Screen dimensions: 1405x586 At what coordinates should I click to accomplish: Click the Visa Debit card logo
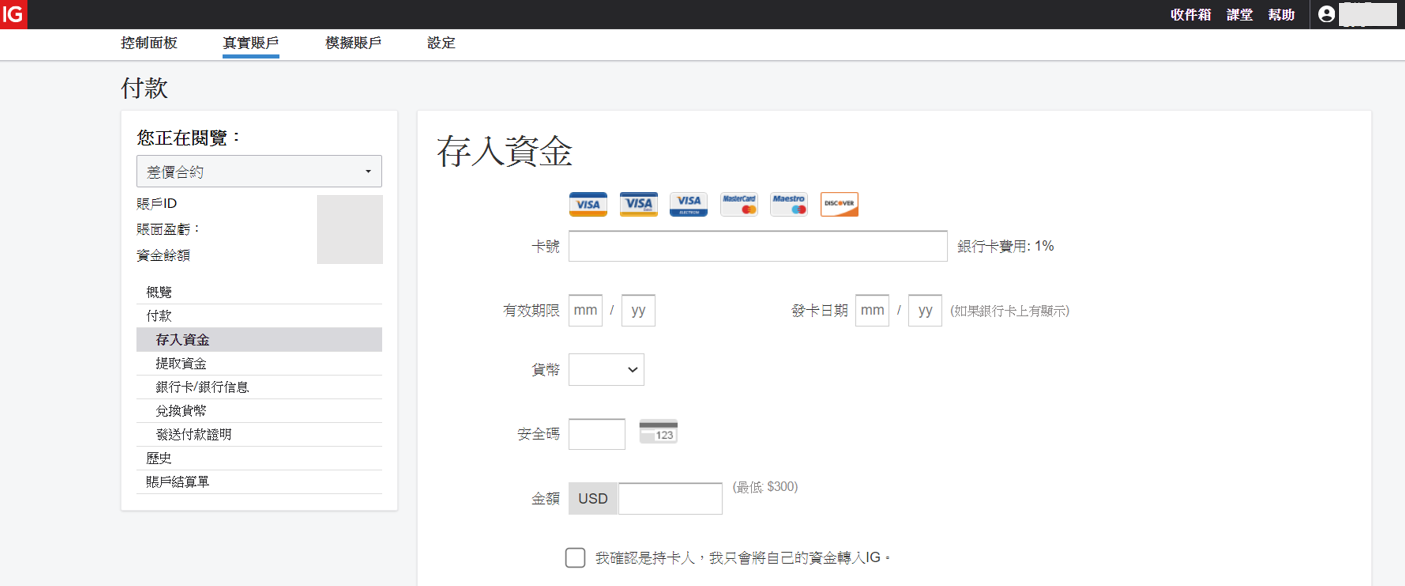638,204
